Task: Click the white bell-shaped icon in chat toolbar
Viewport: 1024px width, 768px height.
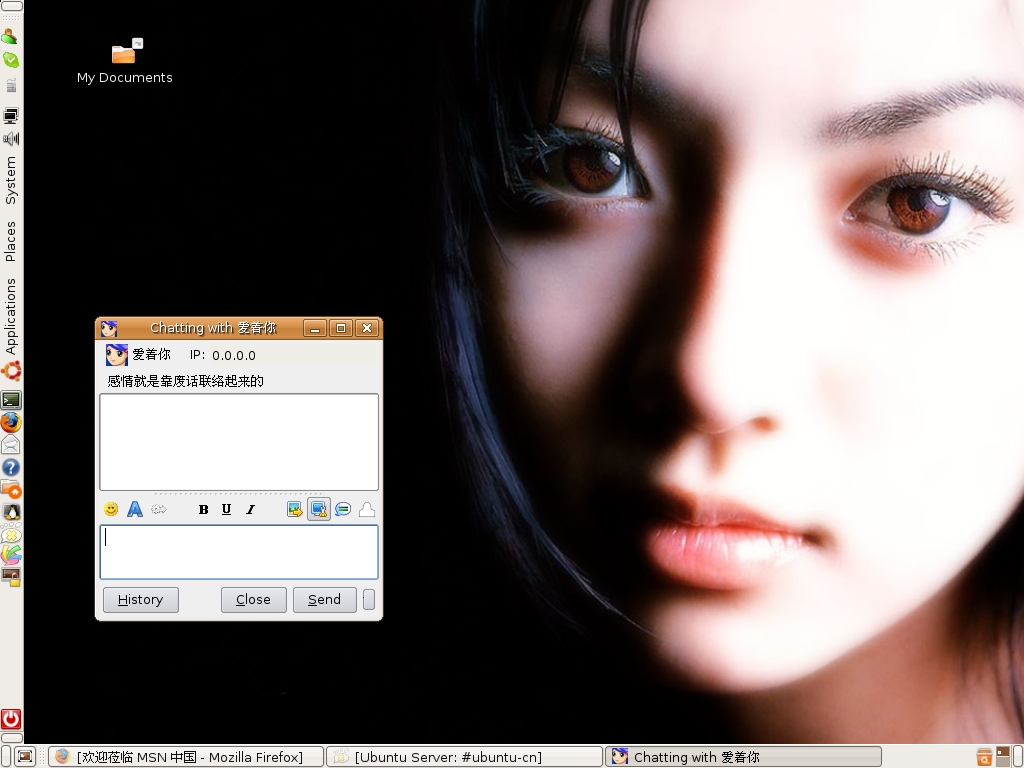Action: click(x=367, y=509)
